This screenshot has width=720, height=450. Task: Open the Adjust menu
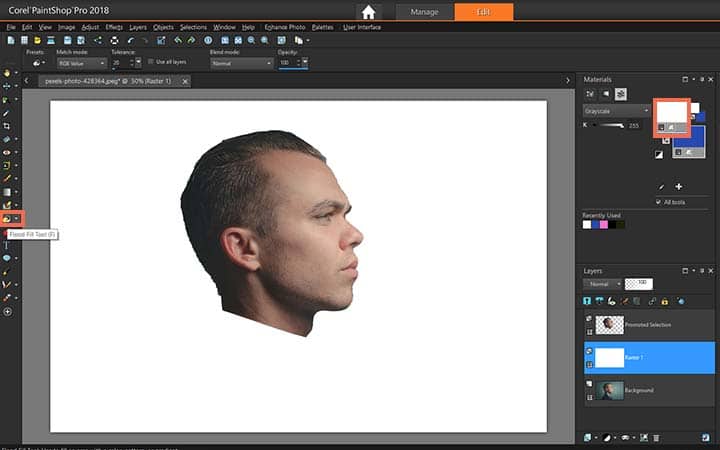90,28
